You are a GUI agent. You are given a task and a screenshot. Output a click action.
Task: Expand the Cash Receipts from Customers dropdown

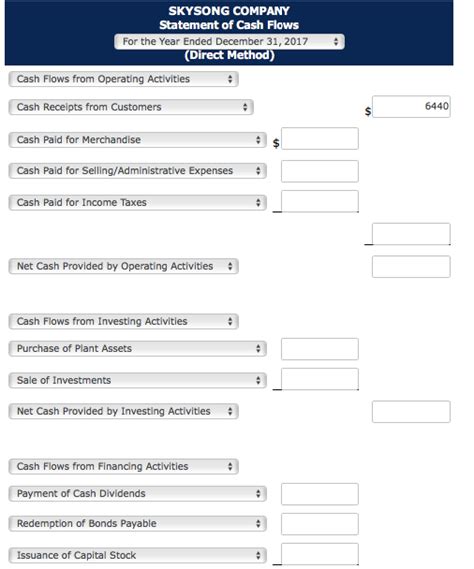(x=131, y=107)
